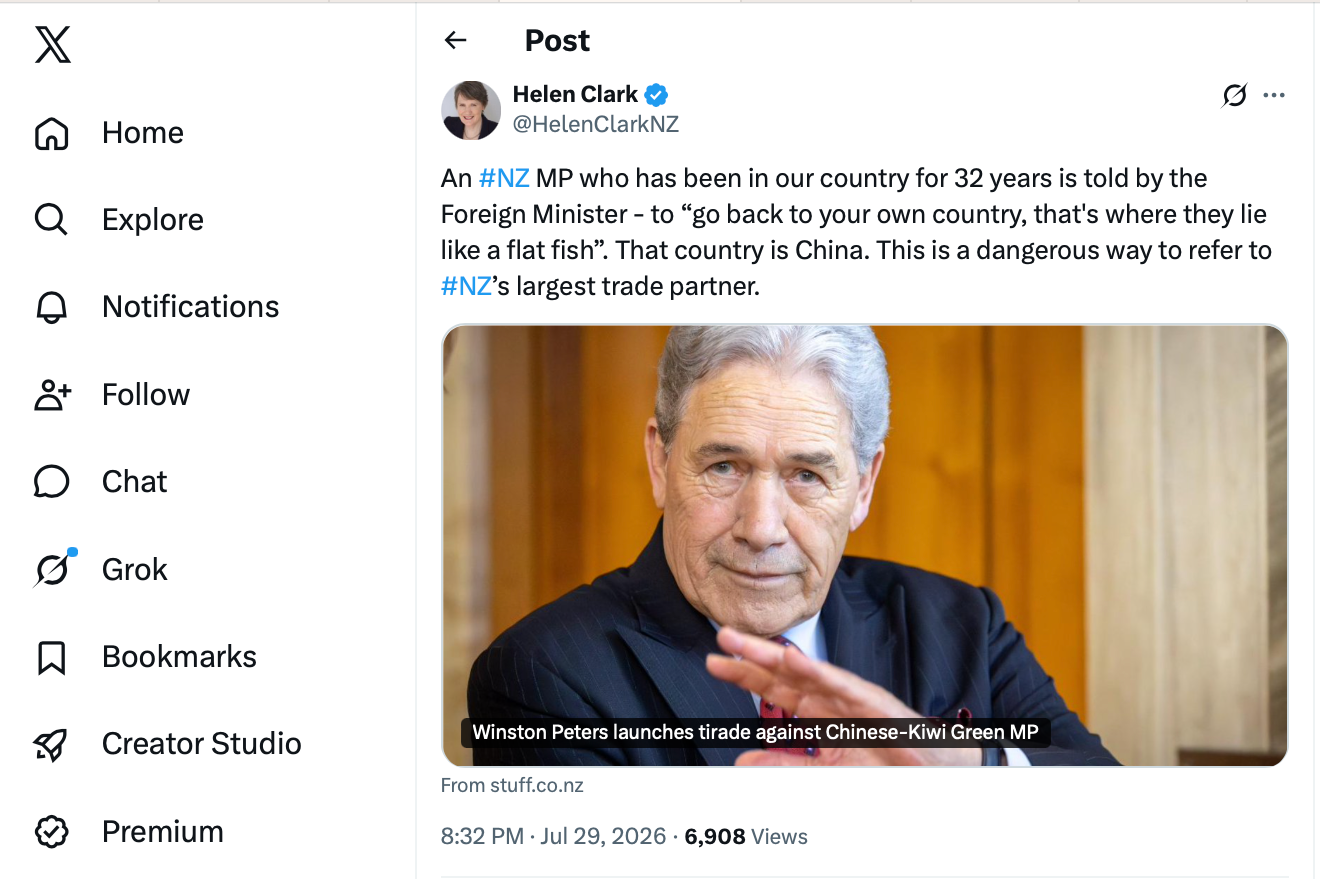Image resolution: width=1320 pixels, height=879 pixels.
Task: Click the first #NZ hashtag
Action: (504, 179)
